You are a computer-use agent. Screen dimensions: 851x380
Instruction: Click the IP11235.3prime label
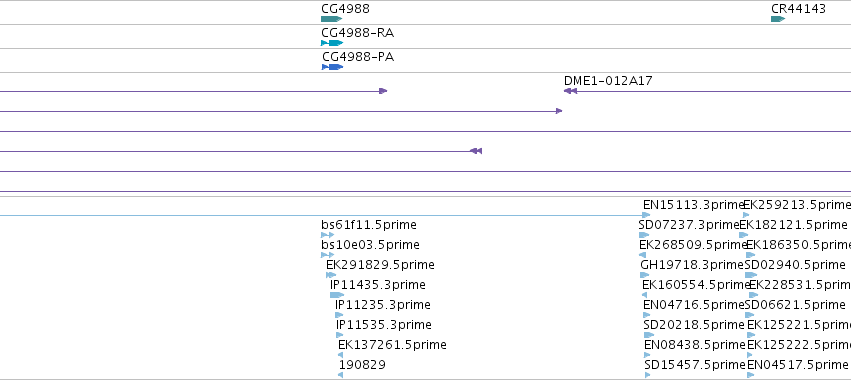click(x=383, y=305)
